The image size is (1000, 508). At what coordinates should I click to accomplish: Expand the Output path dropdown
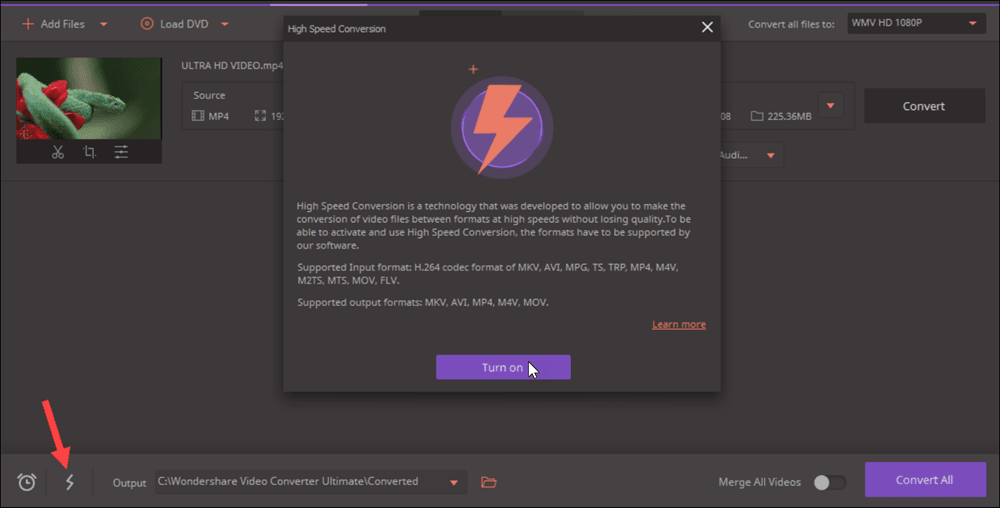tap(454, 483)
